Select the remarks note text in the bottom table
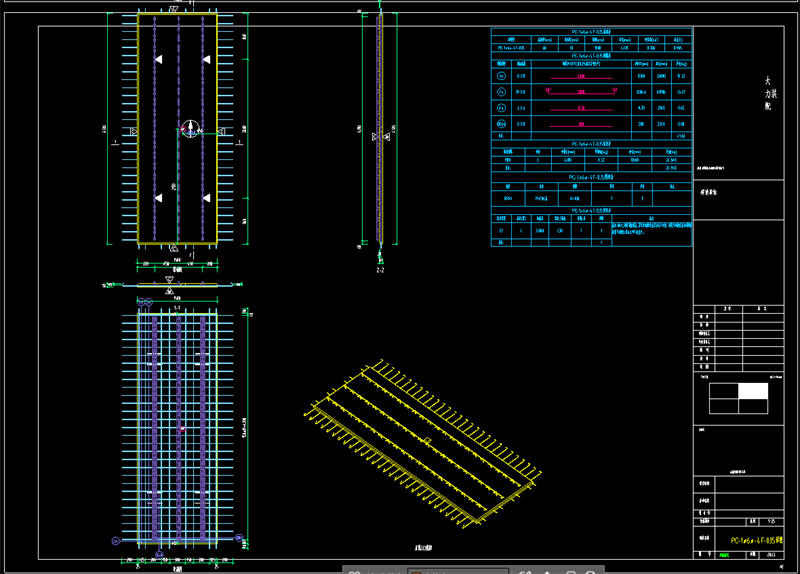 [x=652, y=229]
